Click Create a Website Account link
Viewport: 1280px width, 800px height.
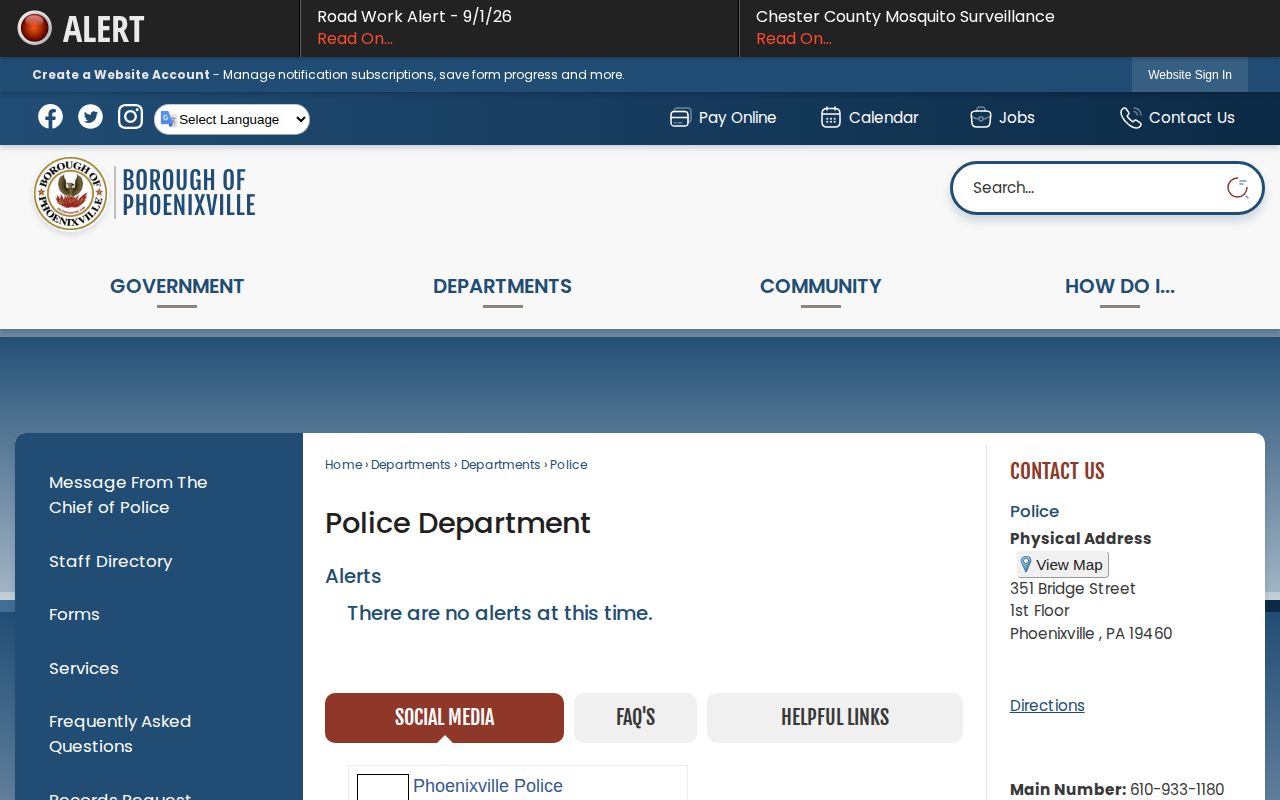point(121,75)
